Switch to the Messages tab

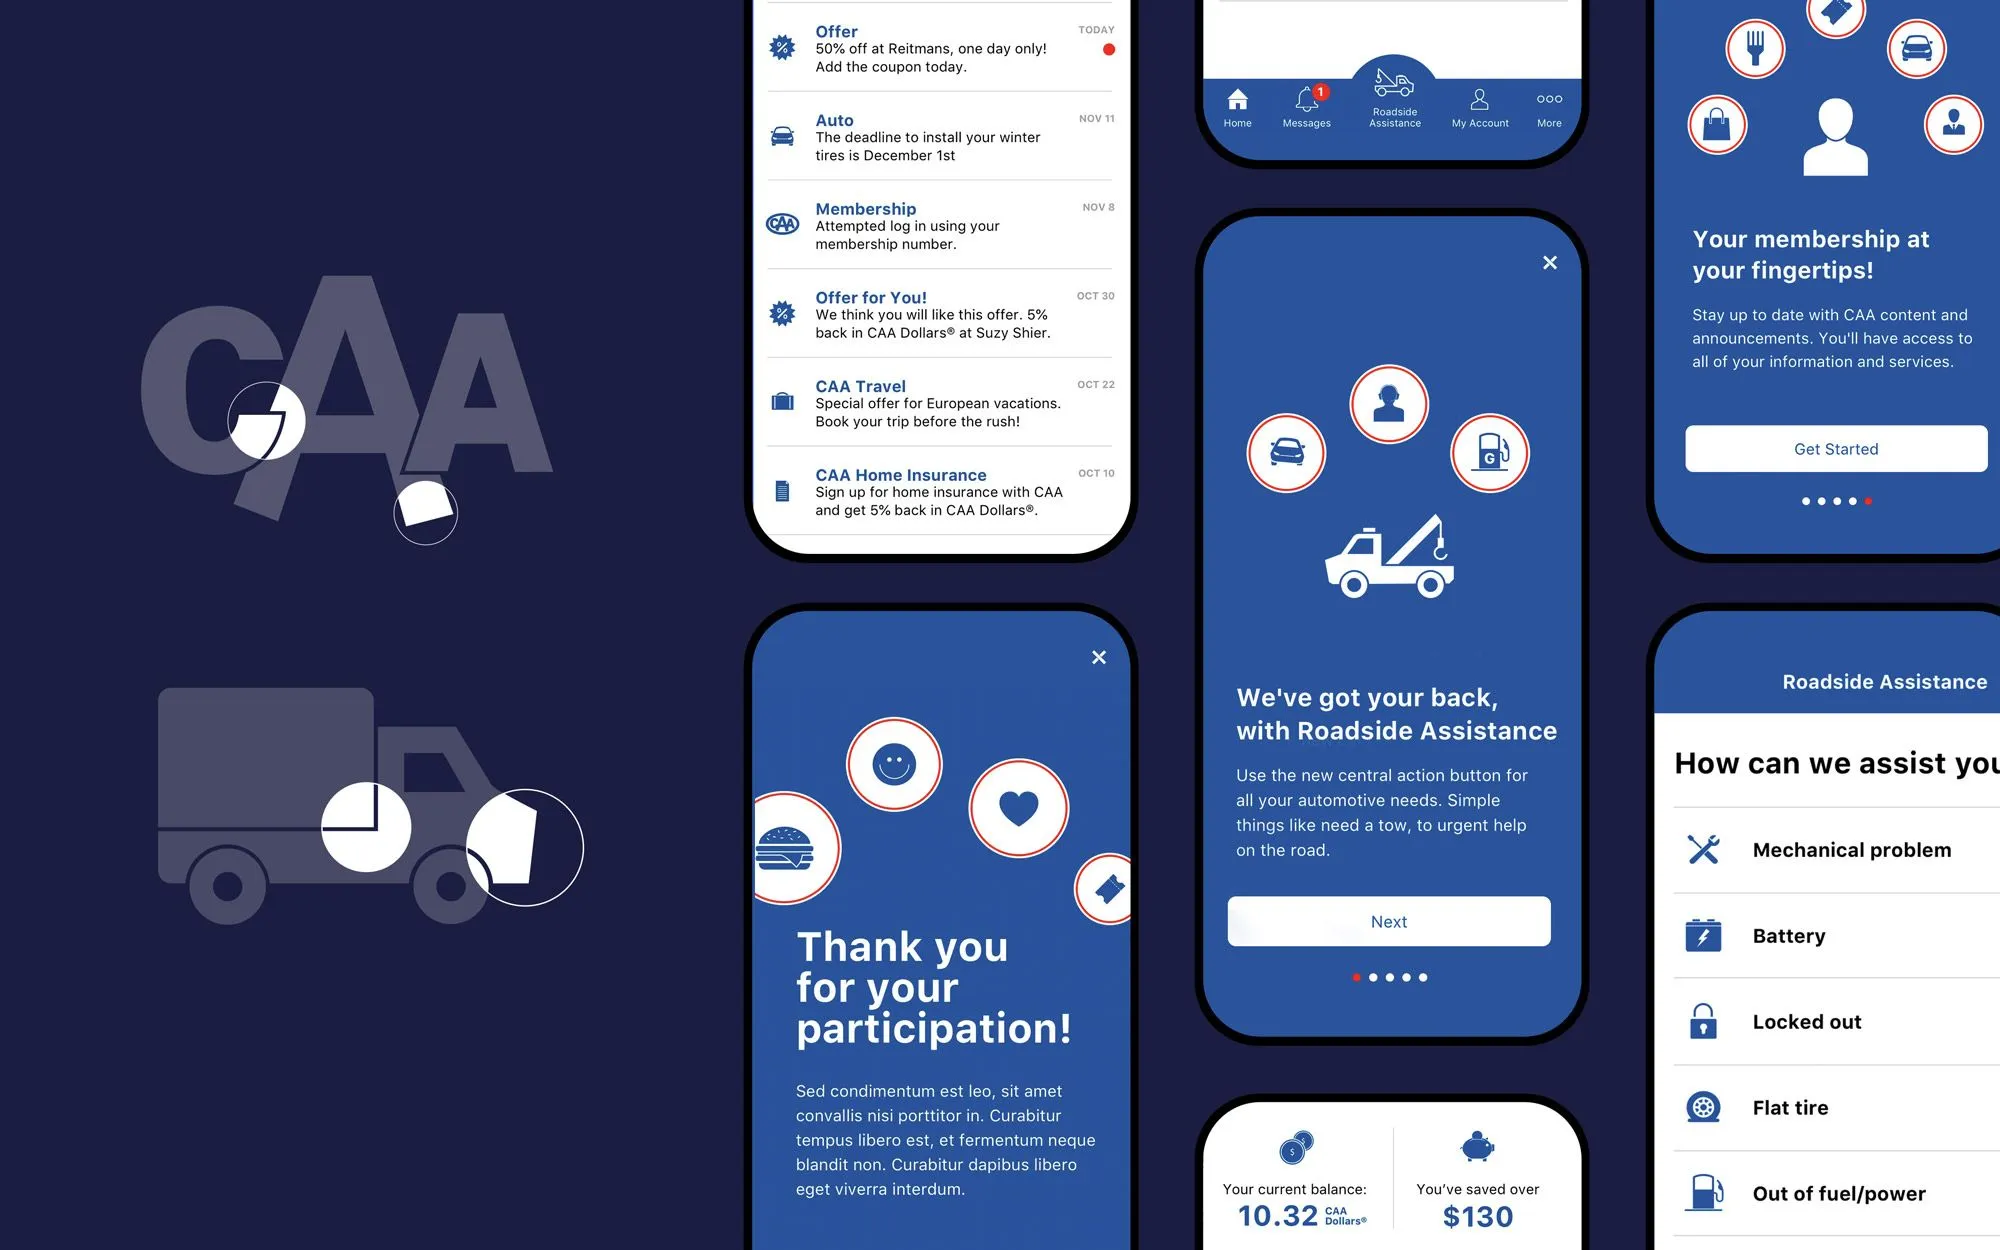pyautogui.click(x=1306, y=108)
